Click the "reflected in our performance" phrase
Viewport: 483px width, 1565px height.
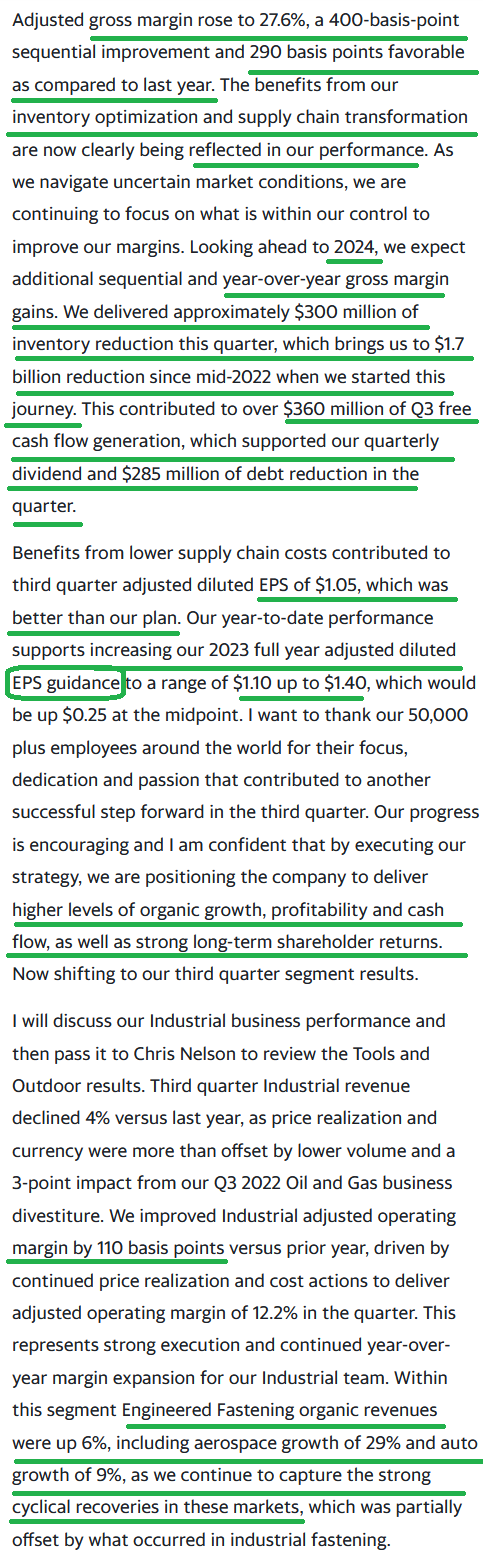304,149
